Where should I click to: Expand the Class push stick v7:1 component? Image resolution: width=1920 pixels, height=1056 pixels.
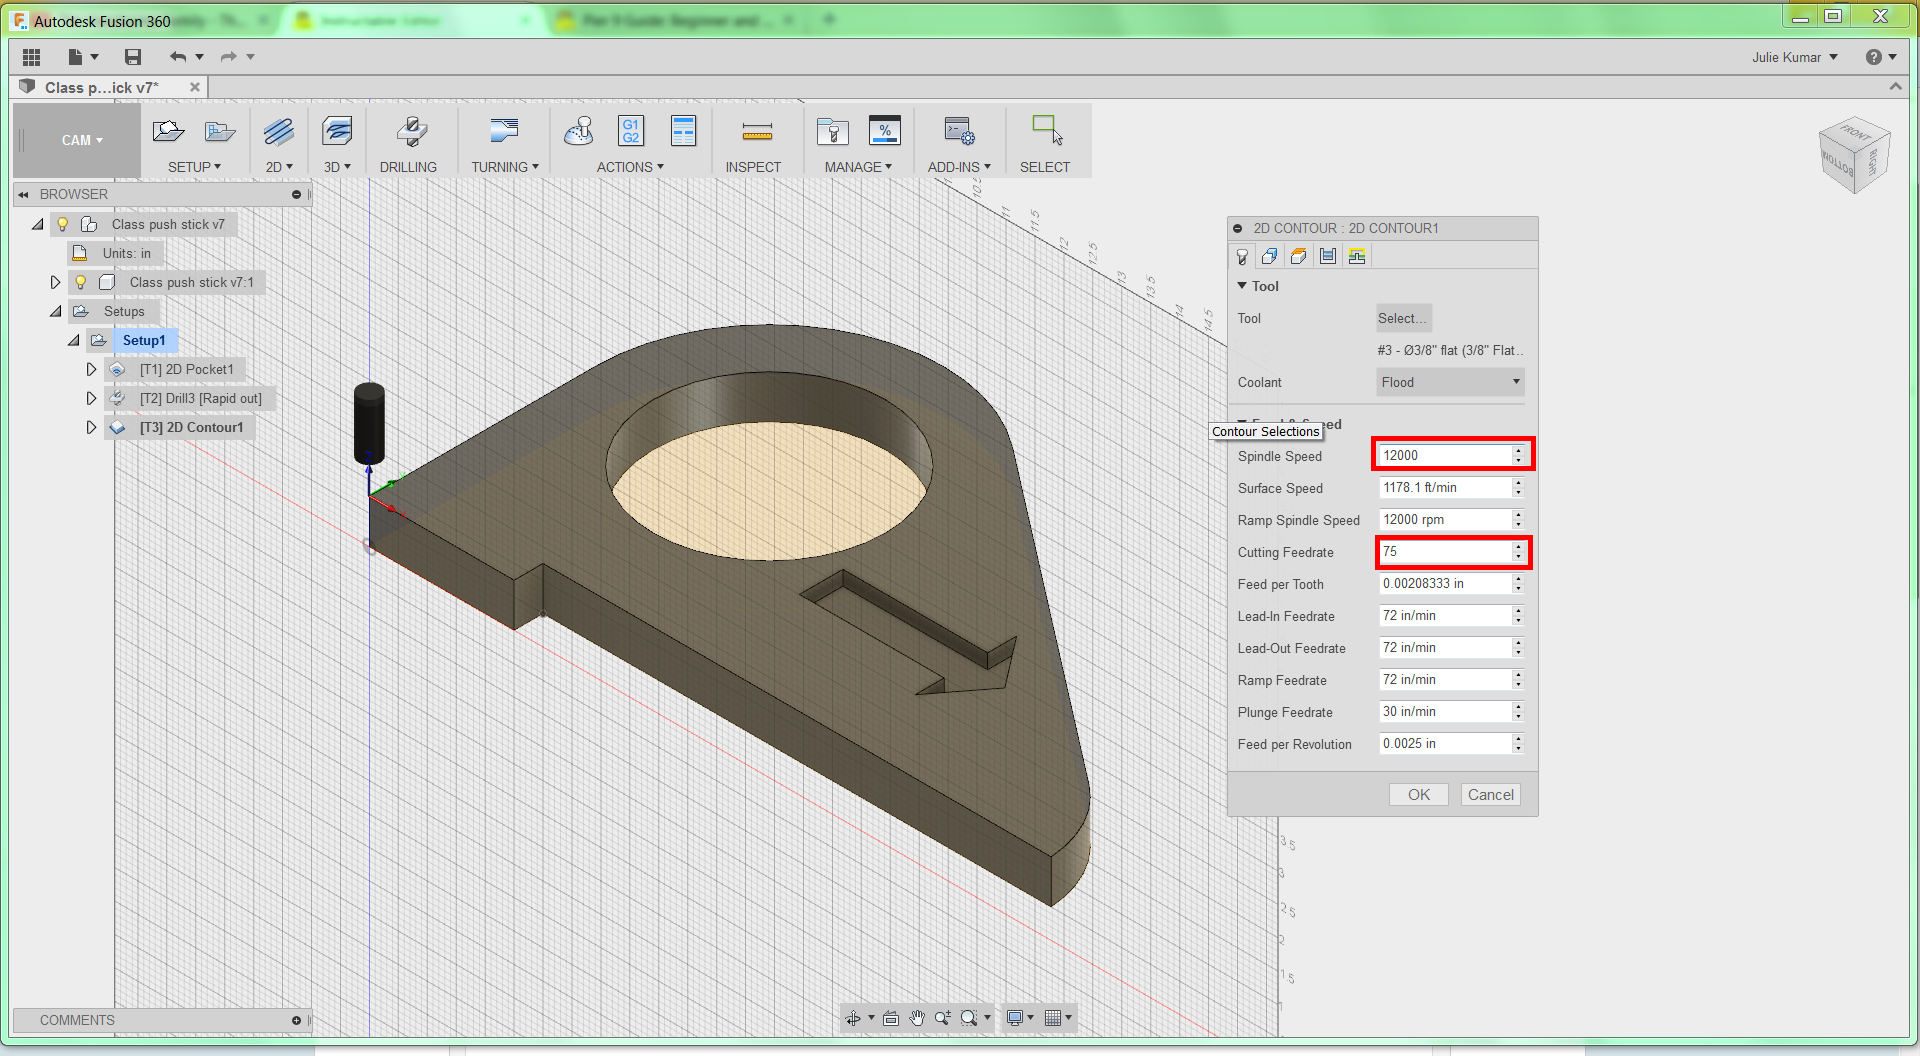pos(55,282)
